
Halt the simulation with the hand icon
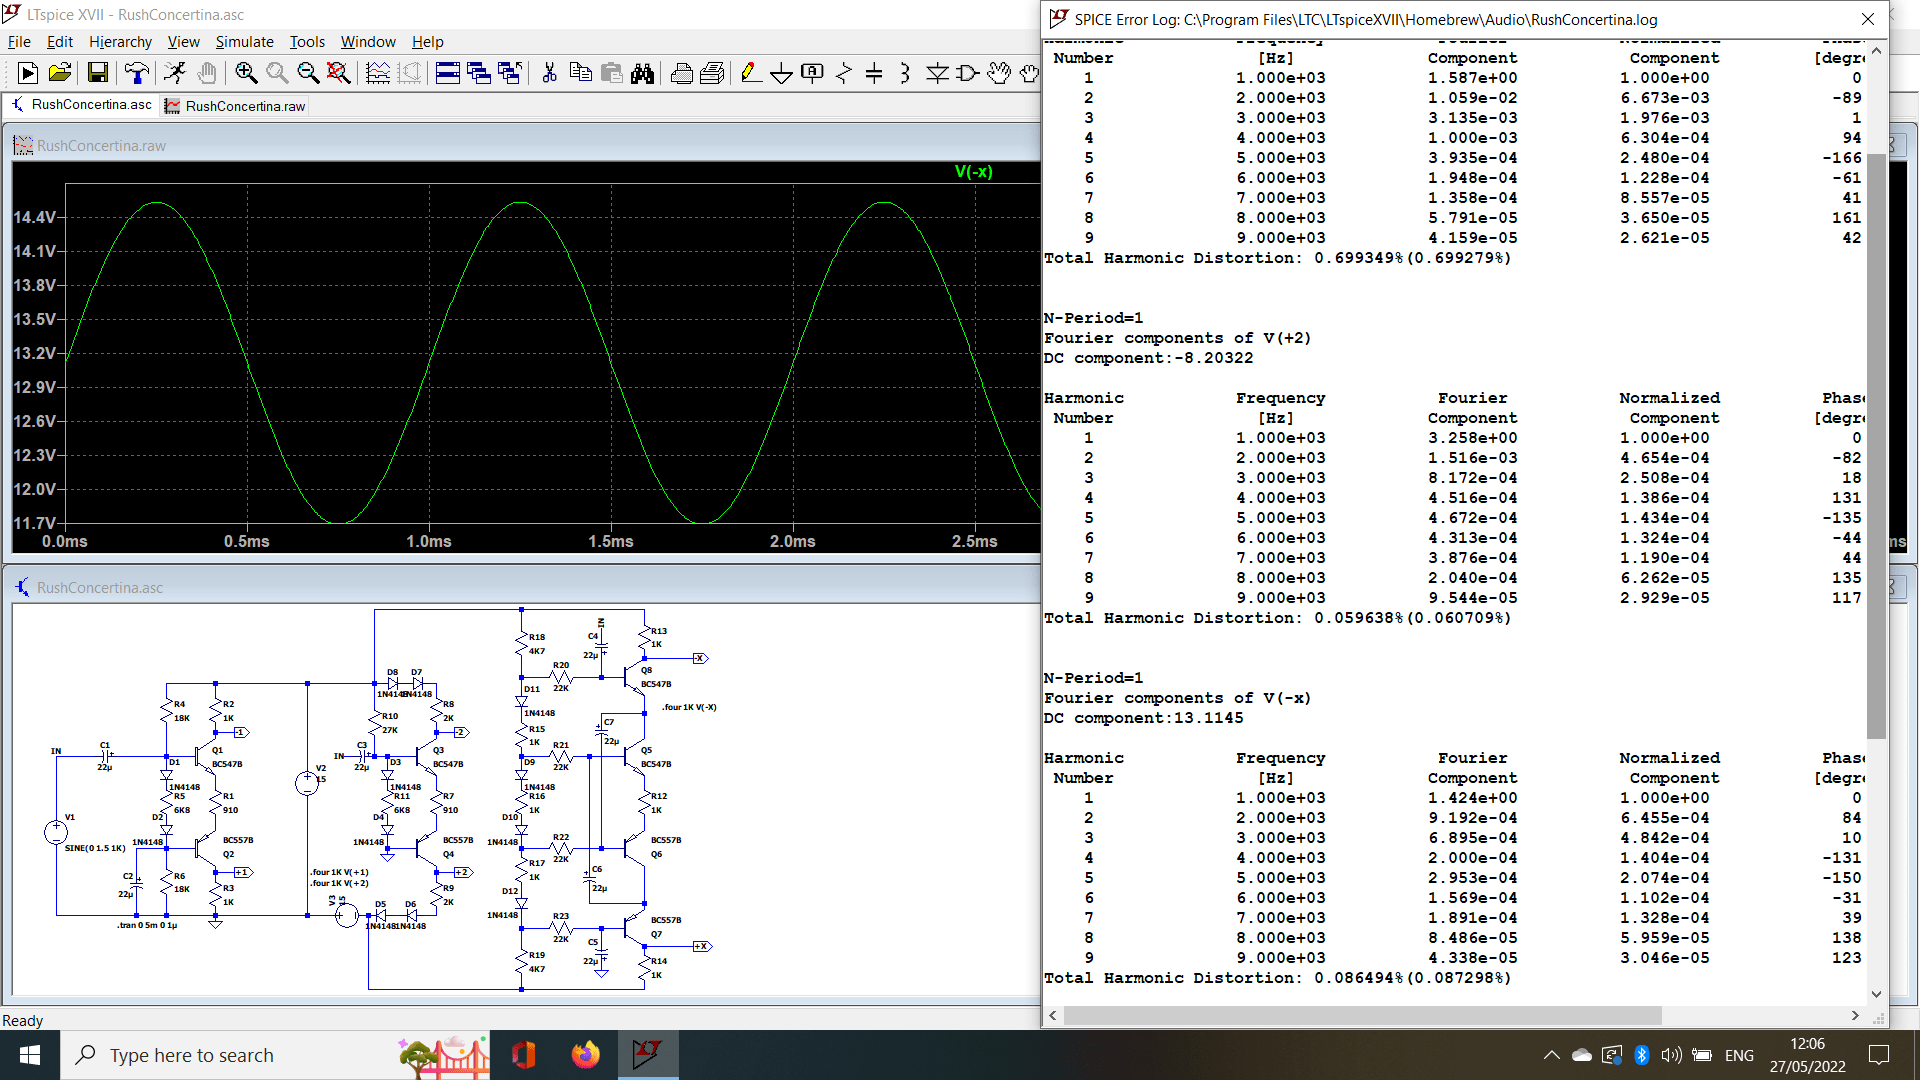[206, 73]
